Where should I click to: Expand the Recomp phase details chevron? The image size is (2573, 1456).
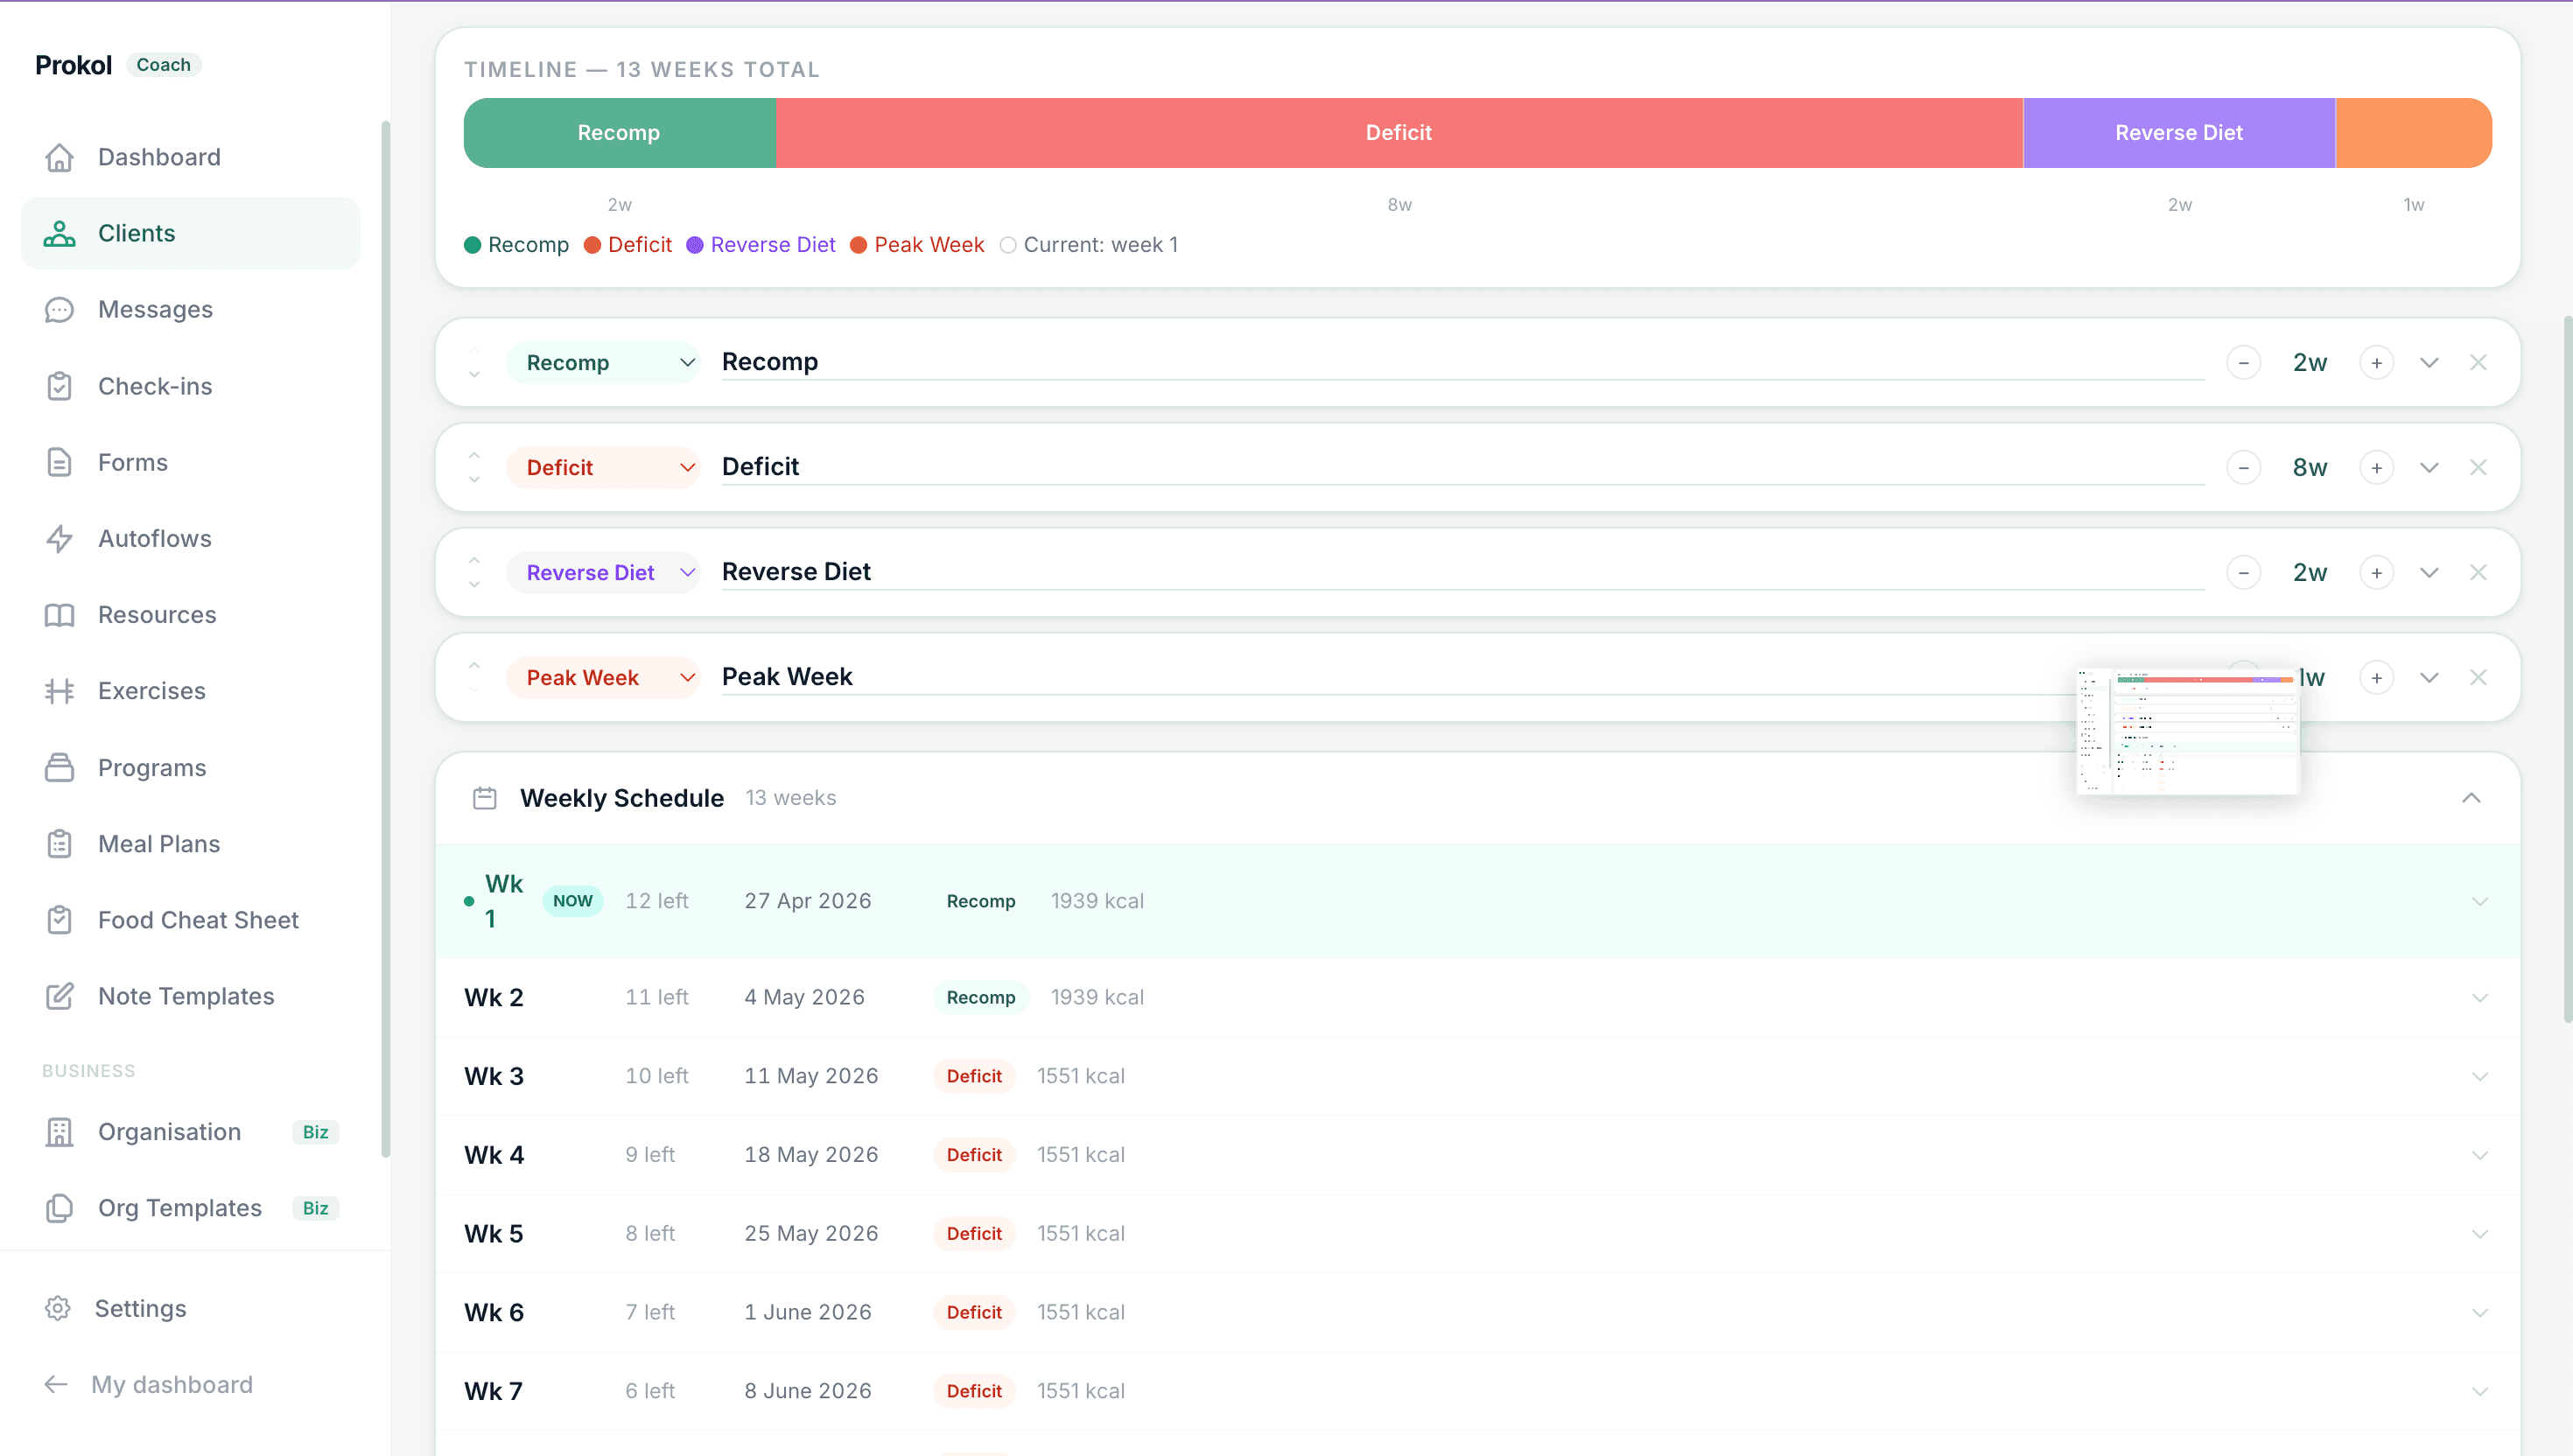[x=2429, y=362]
